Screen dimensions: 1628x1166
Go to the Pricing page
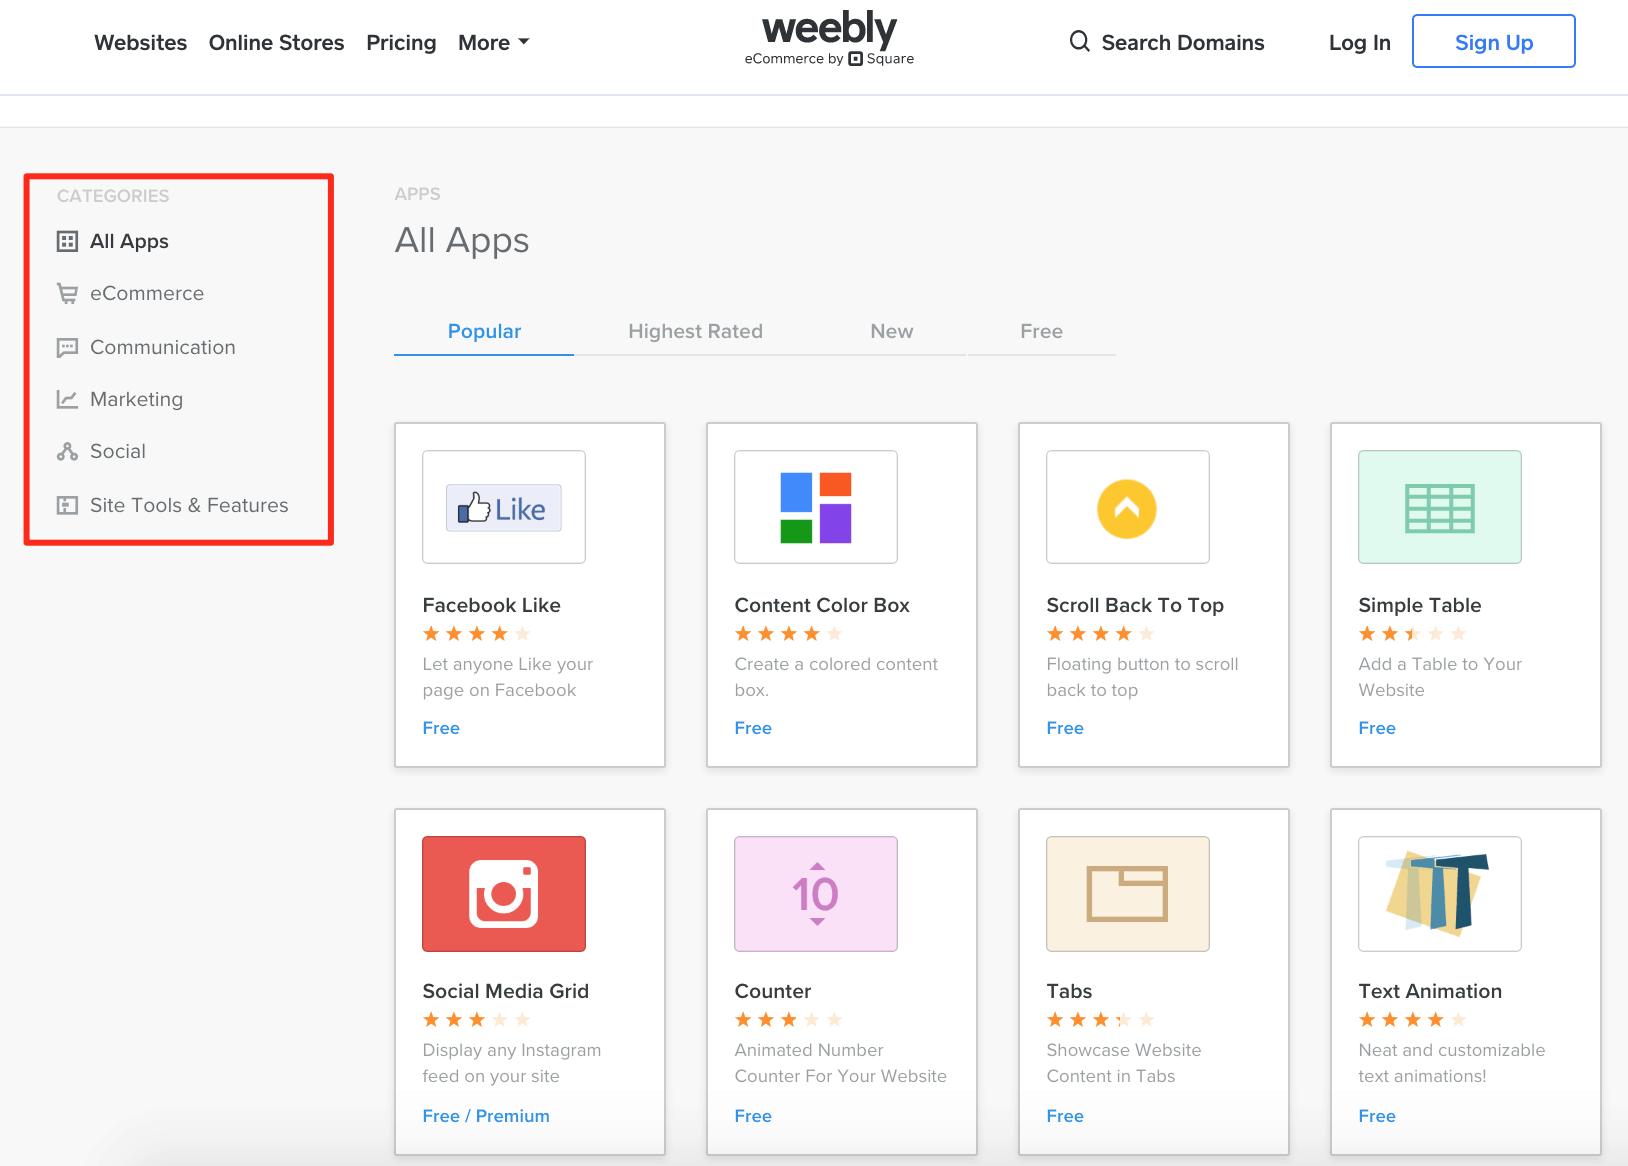click(401, 42)
